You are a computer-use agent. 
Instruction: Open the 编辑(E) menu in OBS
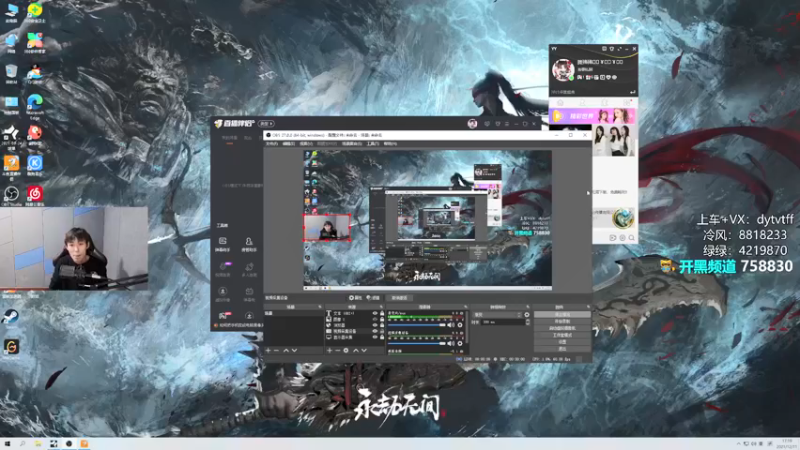click(x=289, y=144)
